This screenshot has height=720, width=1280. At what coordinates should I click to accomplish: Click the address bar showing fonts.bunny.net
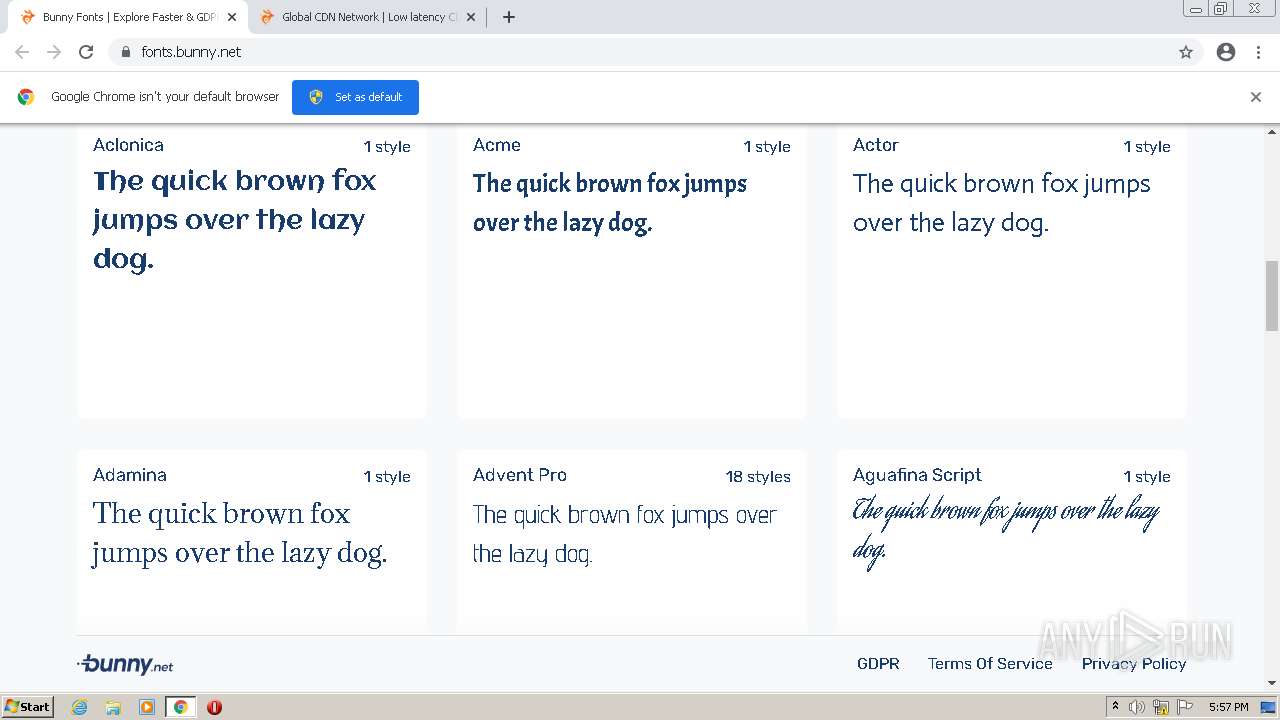640,52
